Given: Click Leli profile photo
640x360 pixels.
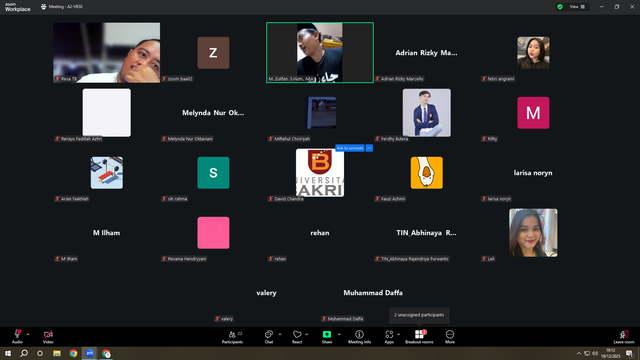Looking at the screenshot, I should (x=533, y=233).
